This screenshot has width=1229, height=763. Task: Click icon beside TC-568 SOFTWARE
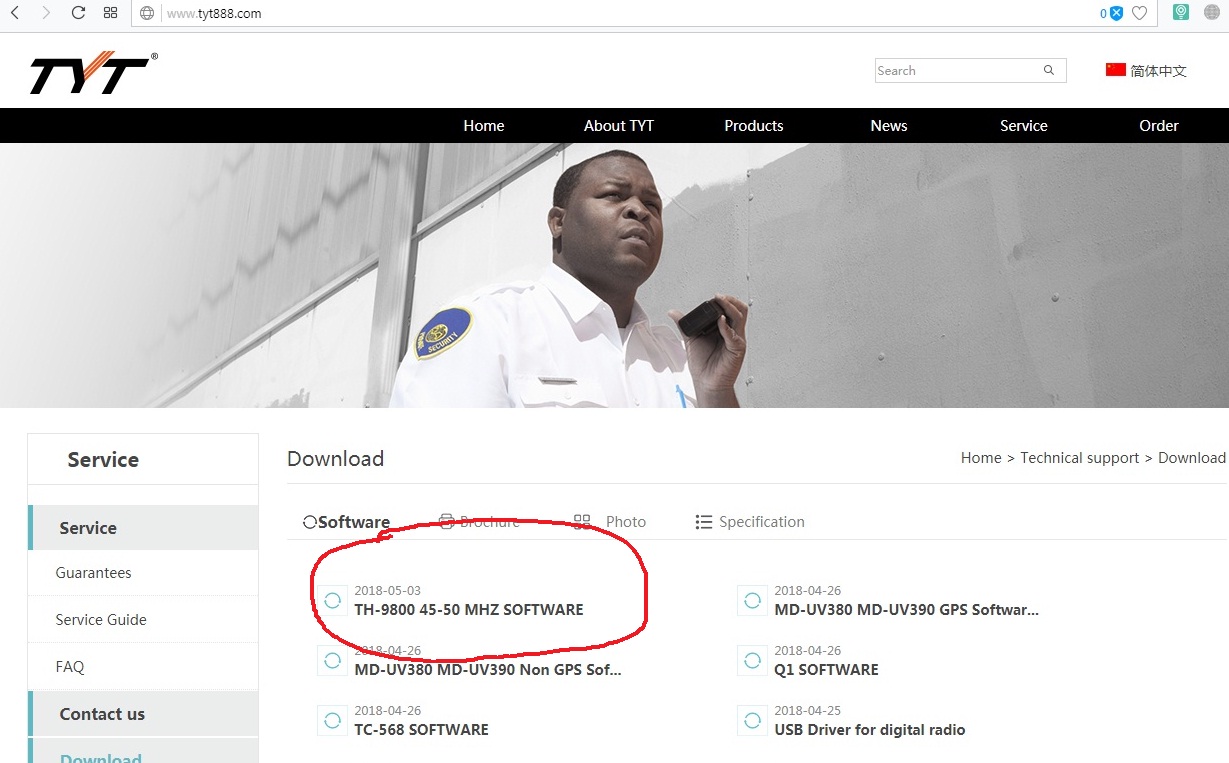click(332, 721)
